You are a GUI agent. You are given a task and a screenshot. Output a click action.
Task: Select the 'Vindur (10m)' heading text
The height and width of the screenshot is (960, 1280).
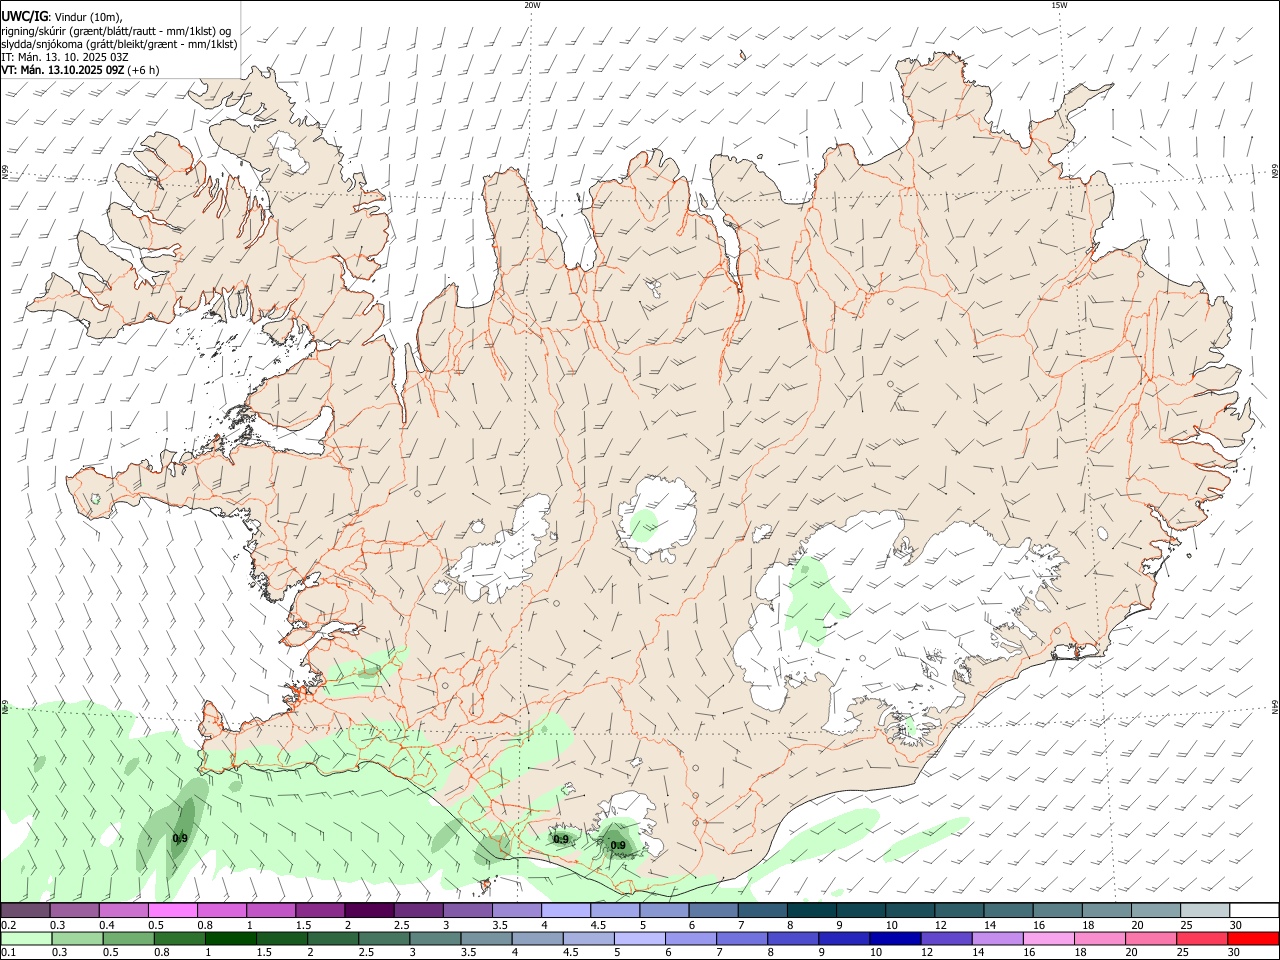coord(88,17)
